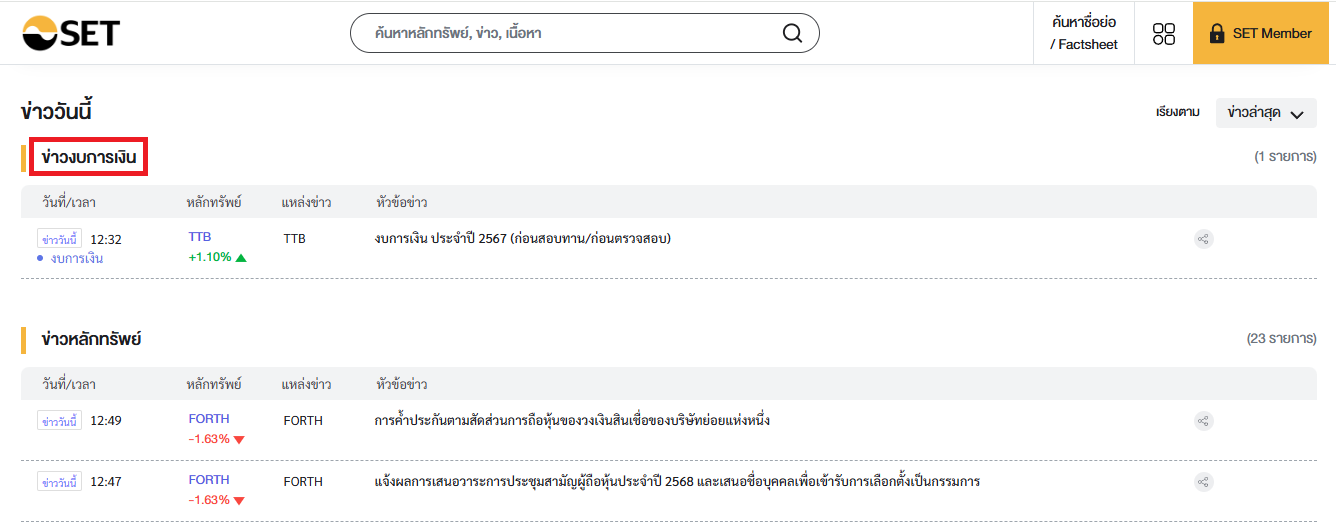This screenshot has height=529, width=1336.
Task: Open the apps grid icon
Action: pyautogui.click(x=1164, y=33)
